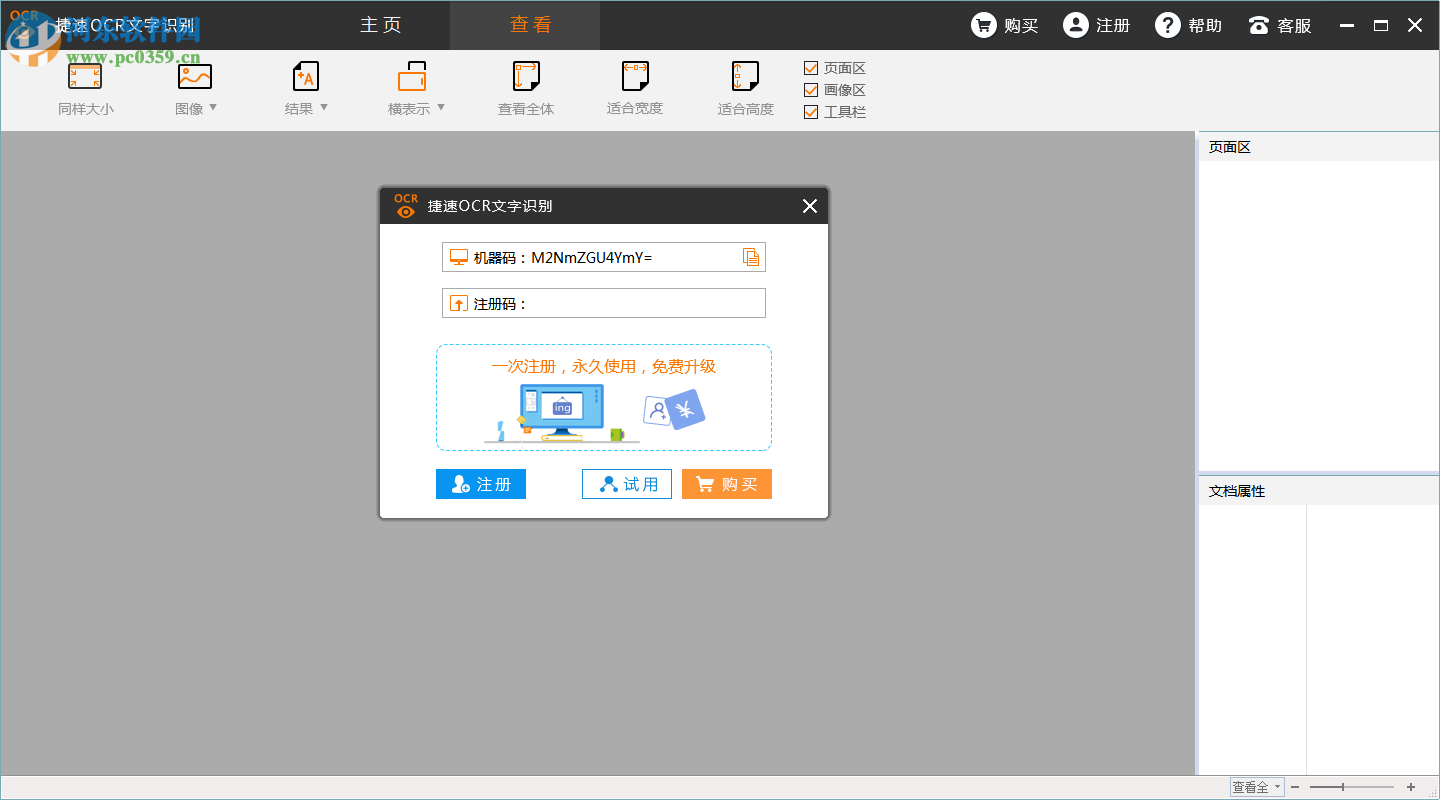
Task: Click the blue 注册 button in the dialog
Action: tap(481, 484)
